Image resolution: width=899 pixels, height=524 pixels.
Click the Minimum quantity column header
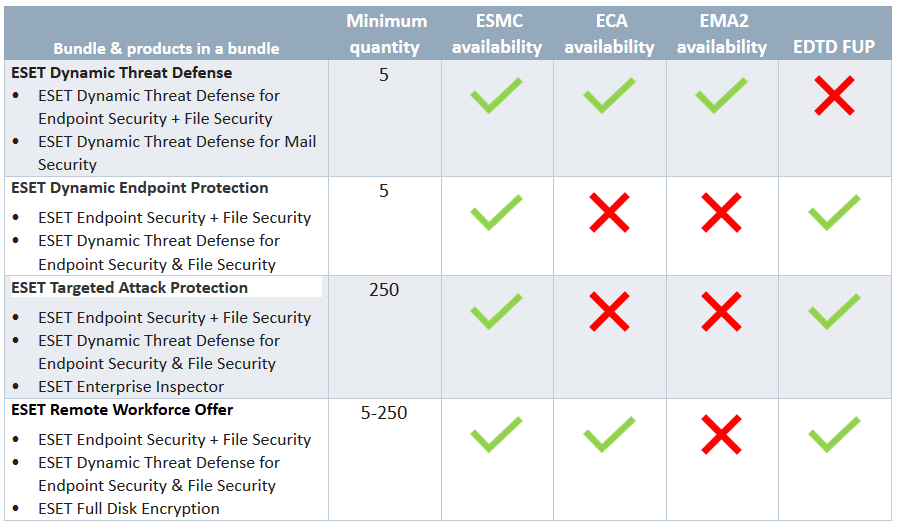click(x=386, y=34)
